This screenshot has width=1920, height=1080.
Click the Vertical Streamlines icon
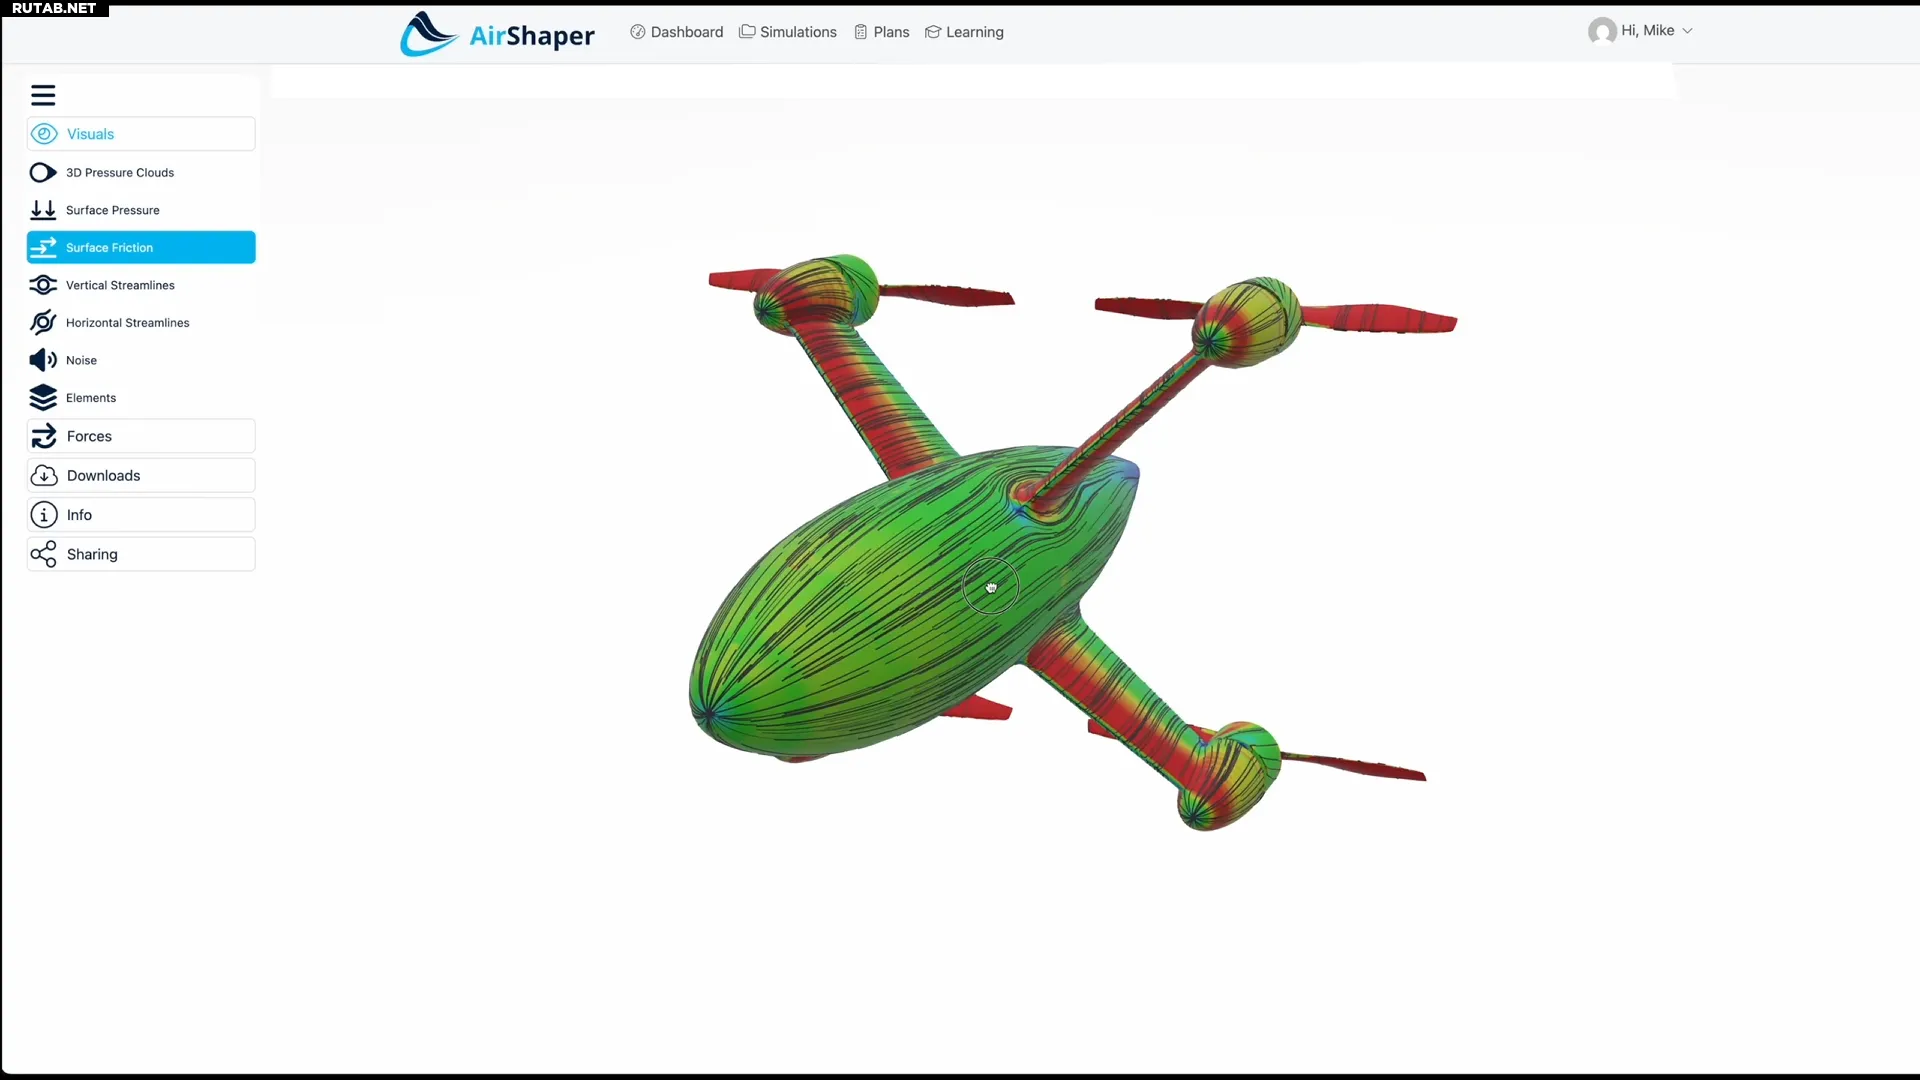click(x=43, y=285)
